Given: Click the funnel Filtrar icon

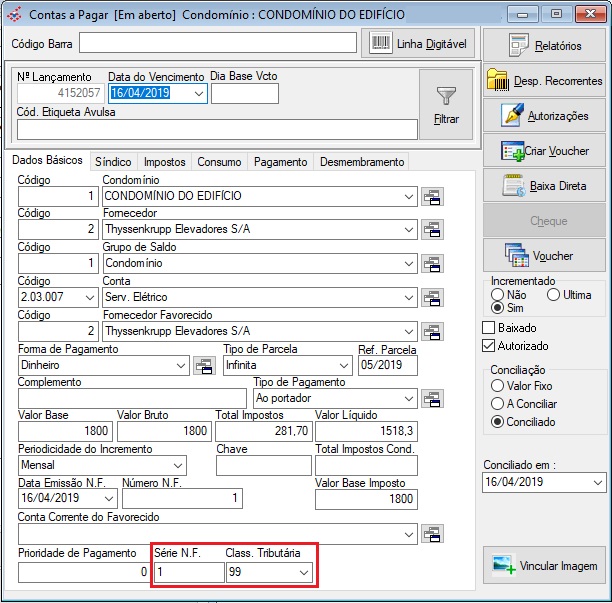Looking at the screenshot, I should coord(446,96).
